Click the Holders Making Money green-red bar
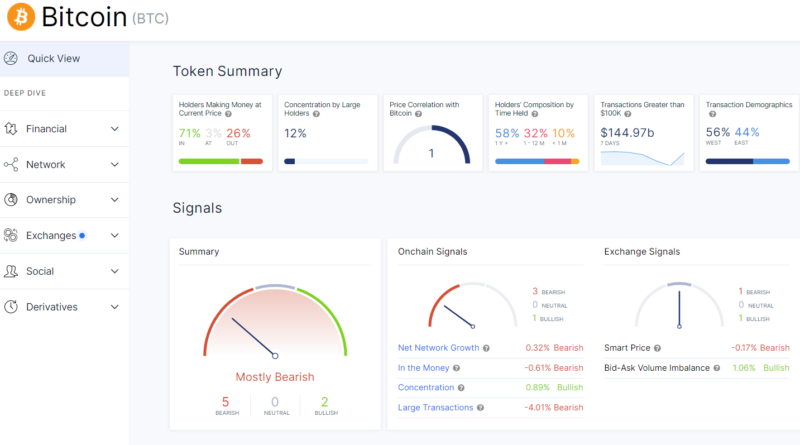The width and height of the screenshot is (800, 445). coord(221,161)
